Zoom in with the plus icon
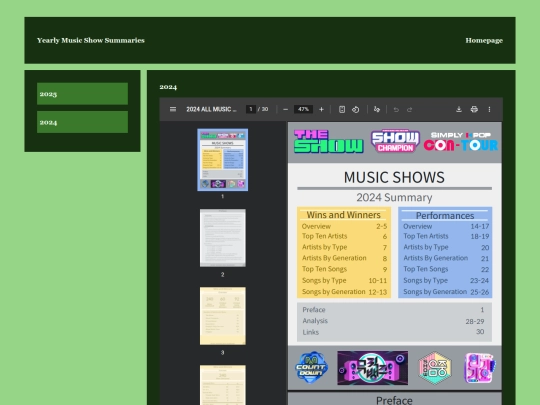Viewport: 540px width, 405px height. click(x=321, y=109)
